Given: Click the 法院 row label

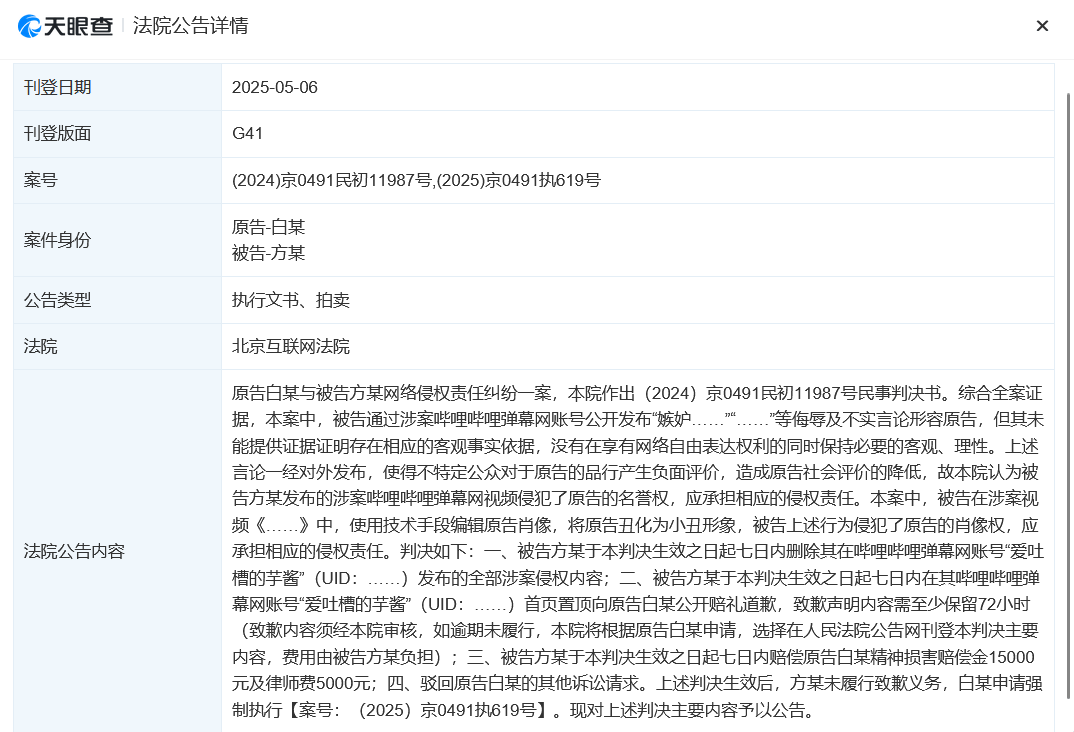Looking at the screenshot, I should pyautogui.click(x=40, y=346).
